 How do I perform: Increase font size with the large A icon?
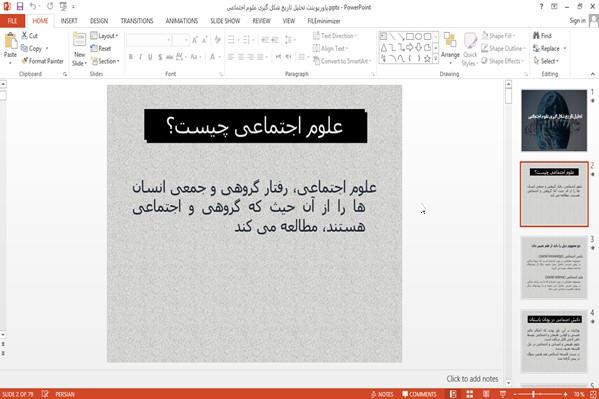click(x=195, y=40)
